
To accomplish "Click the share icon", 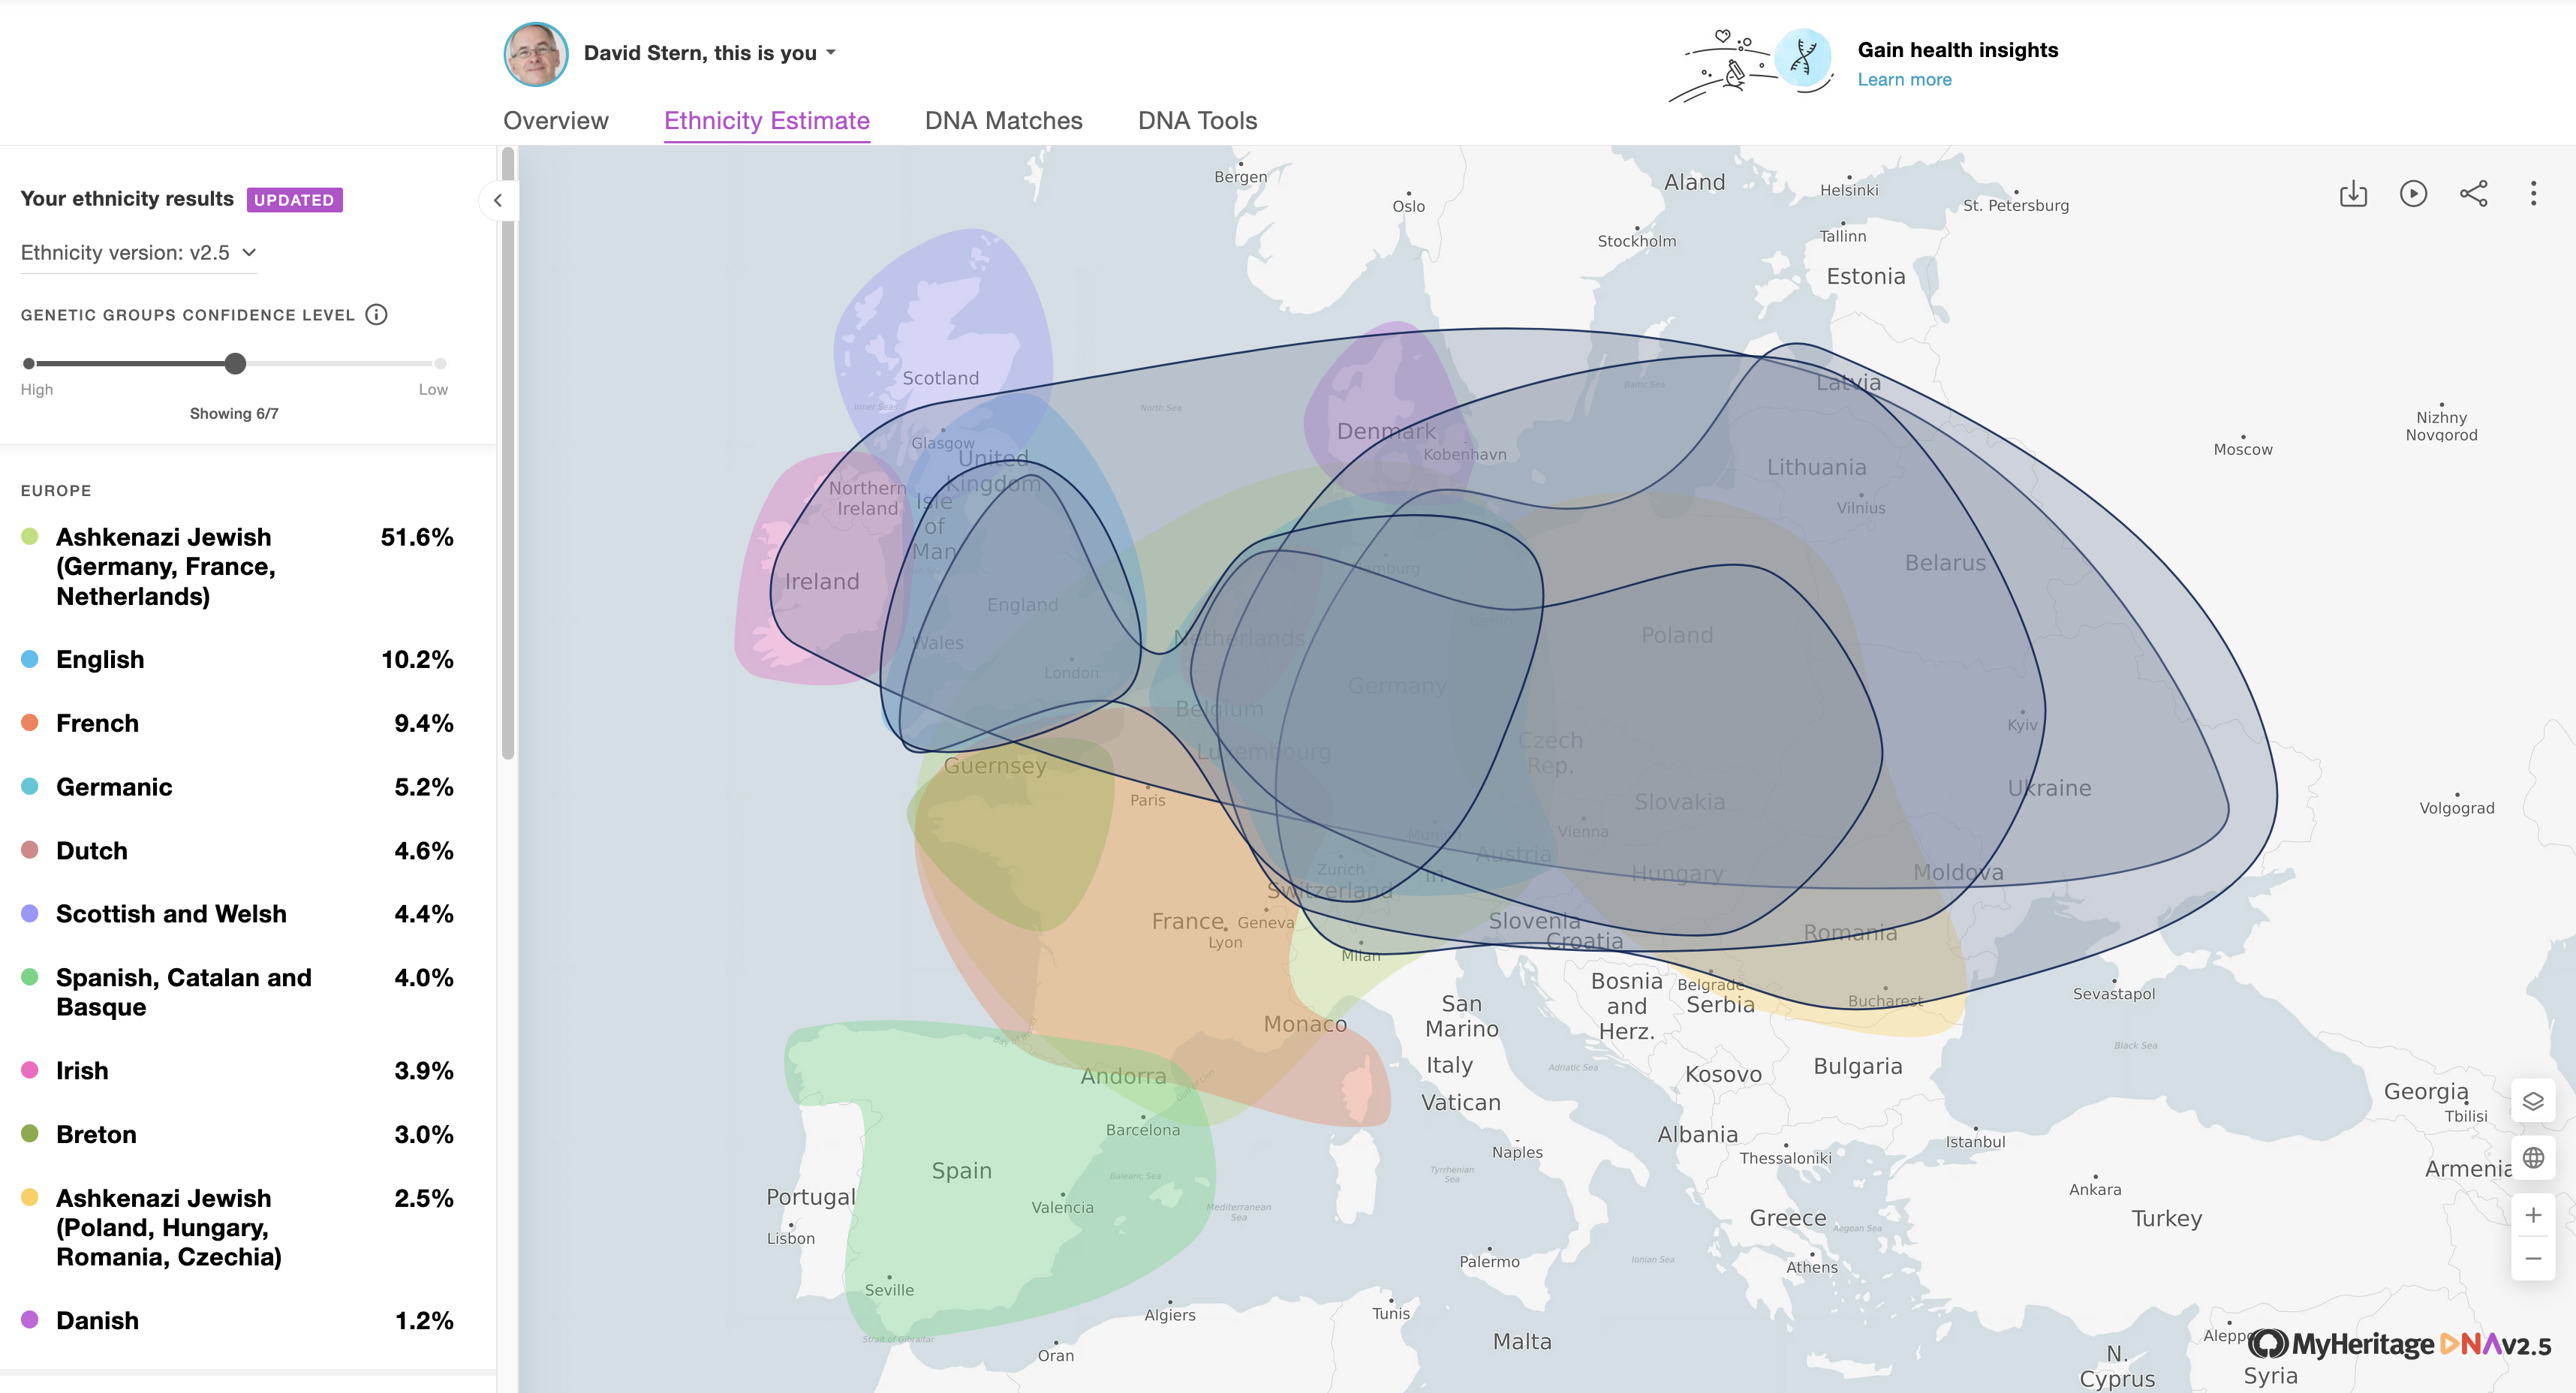I will pyautogui.click(x=2473, y=194).
